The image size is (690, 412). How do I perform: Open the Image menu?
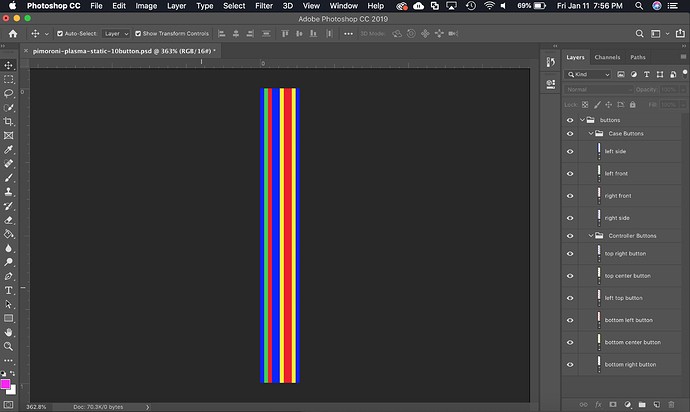point(146,6)
